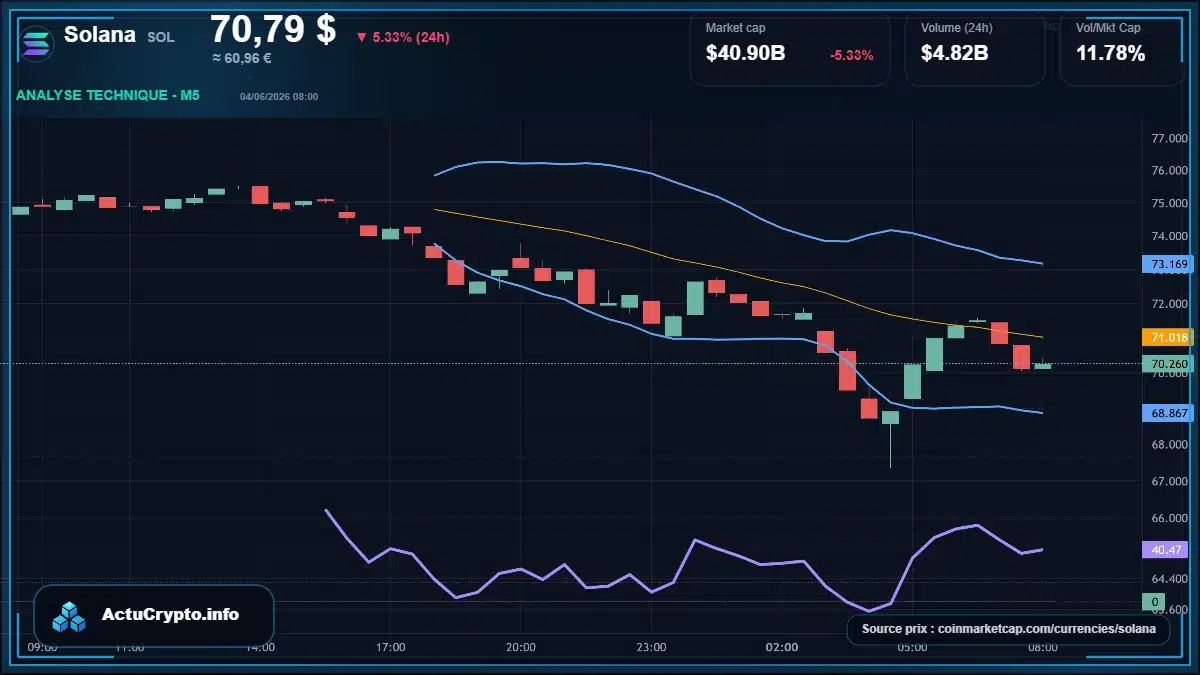Screen dimensions: 1200x675
Task: Click the Vol/Mkt Cap 11.78% value
Action: (x=1111, y=54)
